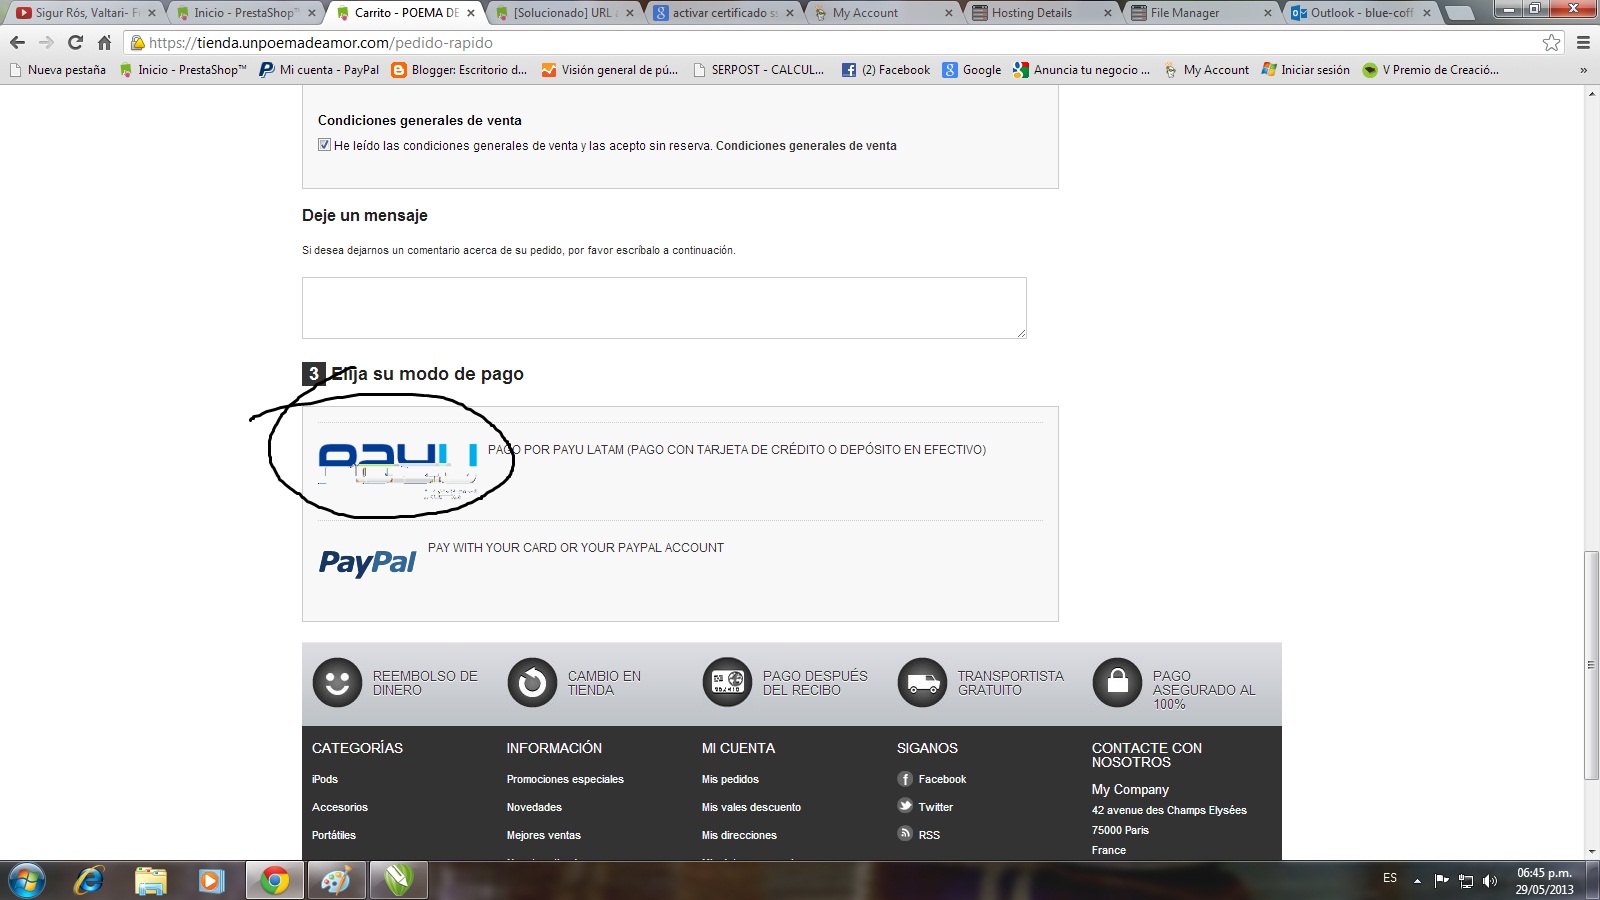Click the ES language indicator in taskbar

[x=1390, y=878]
